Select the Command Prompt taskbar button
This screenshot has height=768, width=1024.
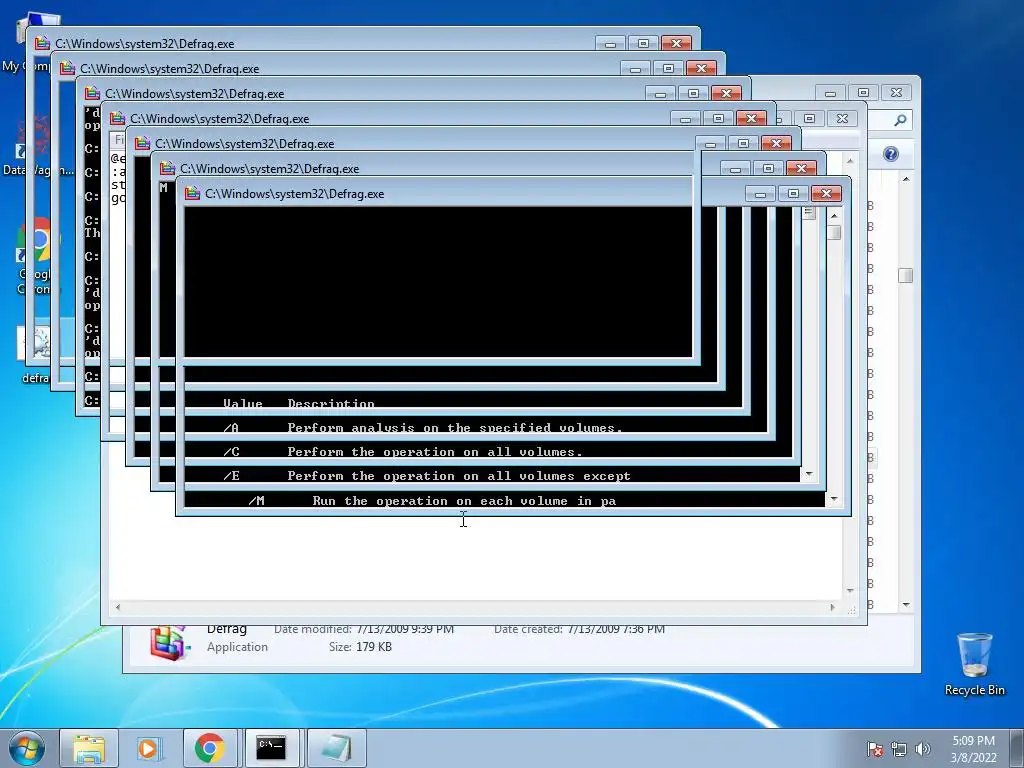pyautogui.click(x=271, y=748)
